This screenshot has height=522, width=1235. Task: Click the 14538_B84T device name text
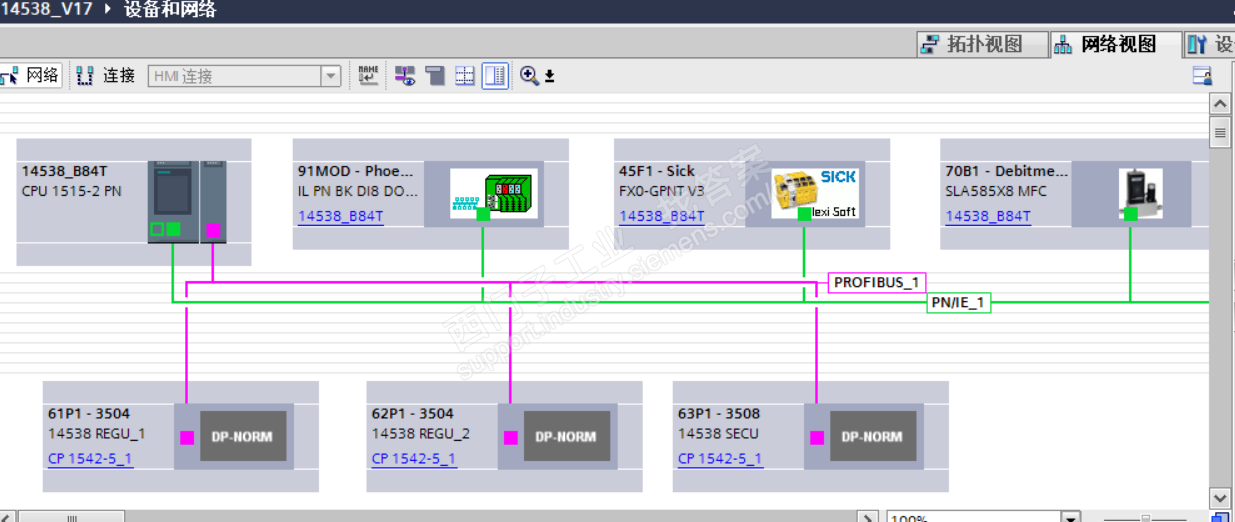pos(64,171)
